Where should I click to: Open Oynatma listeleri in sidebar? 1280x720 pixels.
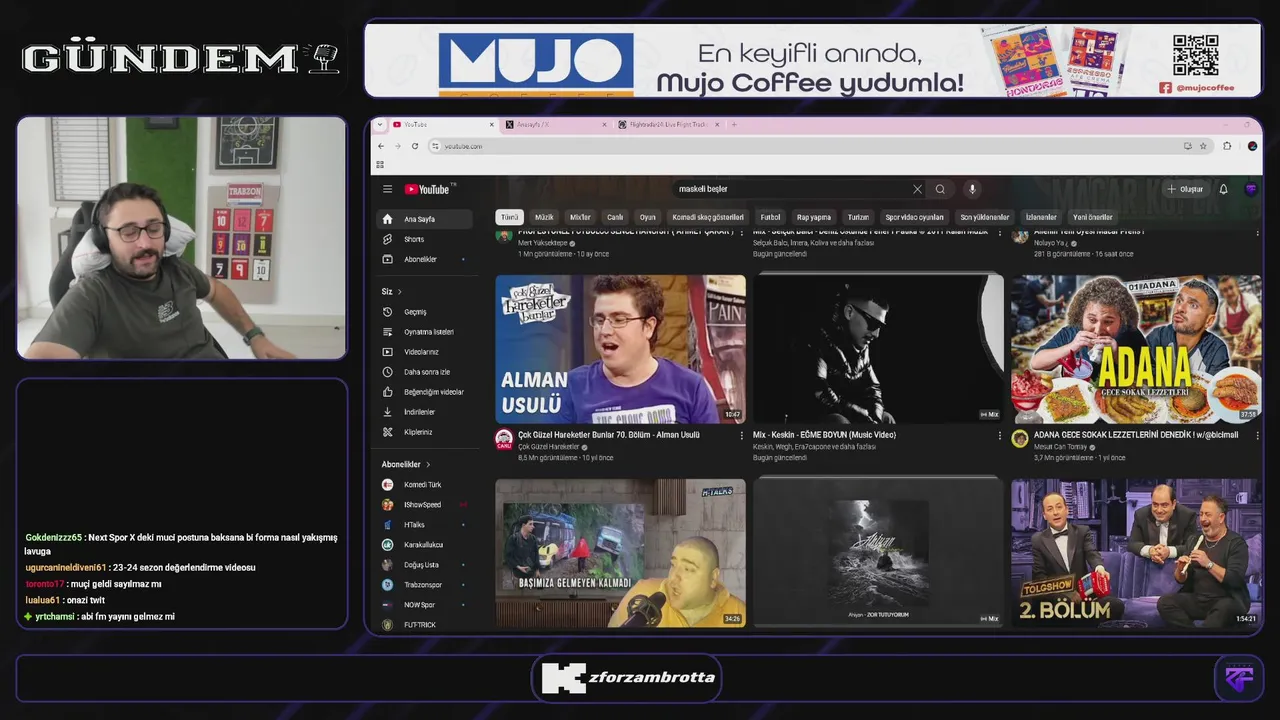click(x=425, y=332)
